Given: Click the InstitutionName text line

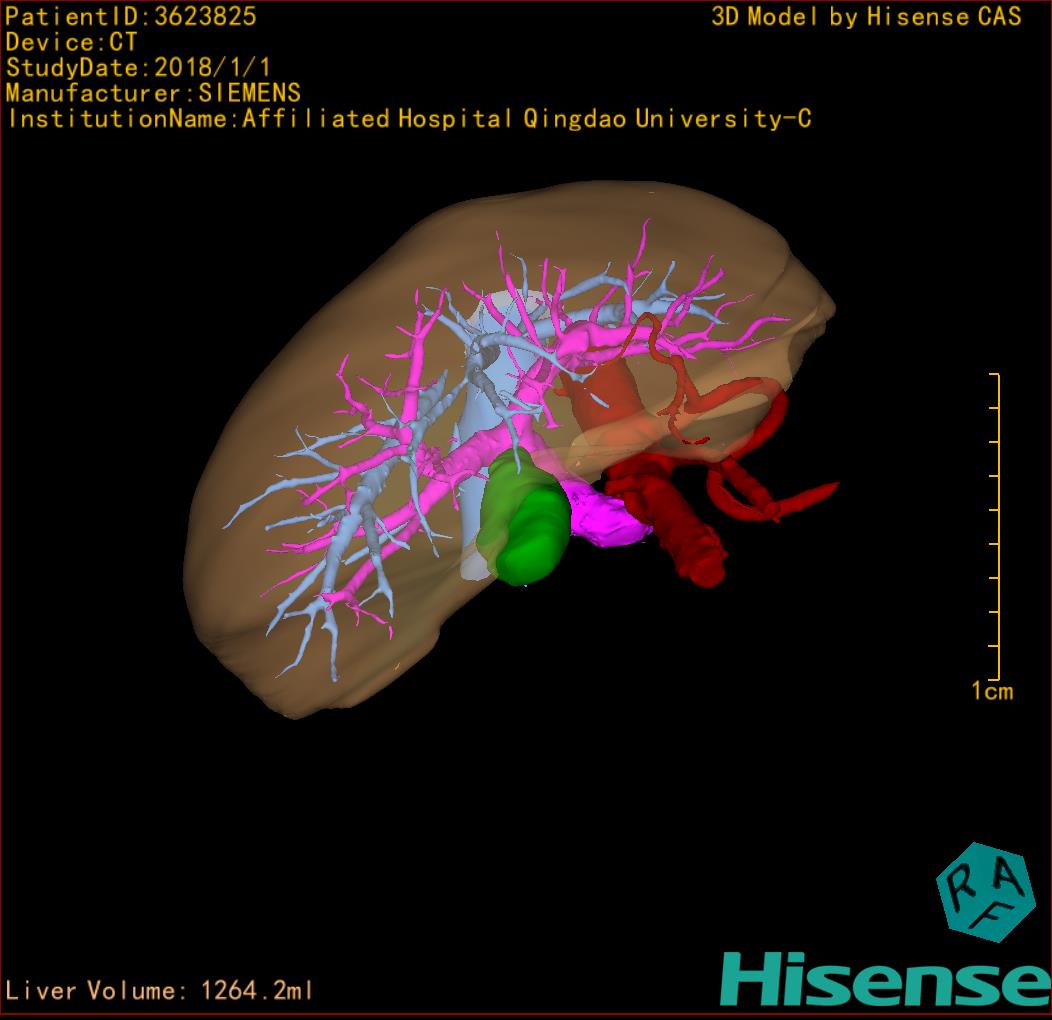Looking at the screenshot, I should point(408,119).
